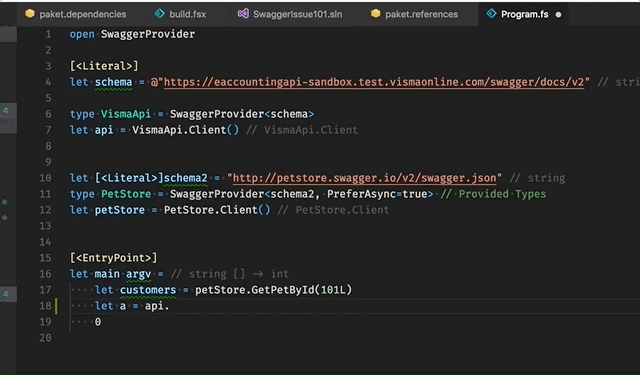Click the 'schema' identifier on line 4
The height and width of the screenshot is (375, 640).
pyautogui.click(x=113, y=82)
